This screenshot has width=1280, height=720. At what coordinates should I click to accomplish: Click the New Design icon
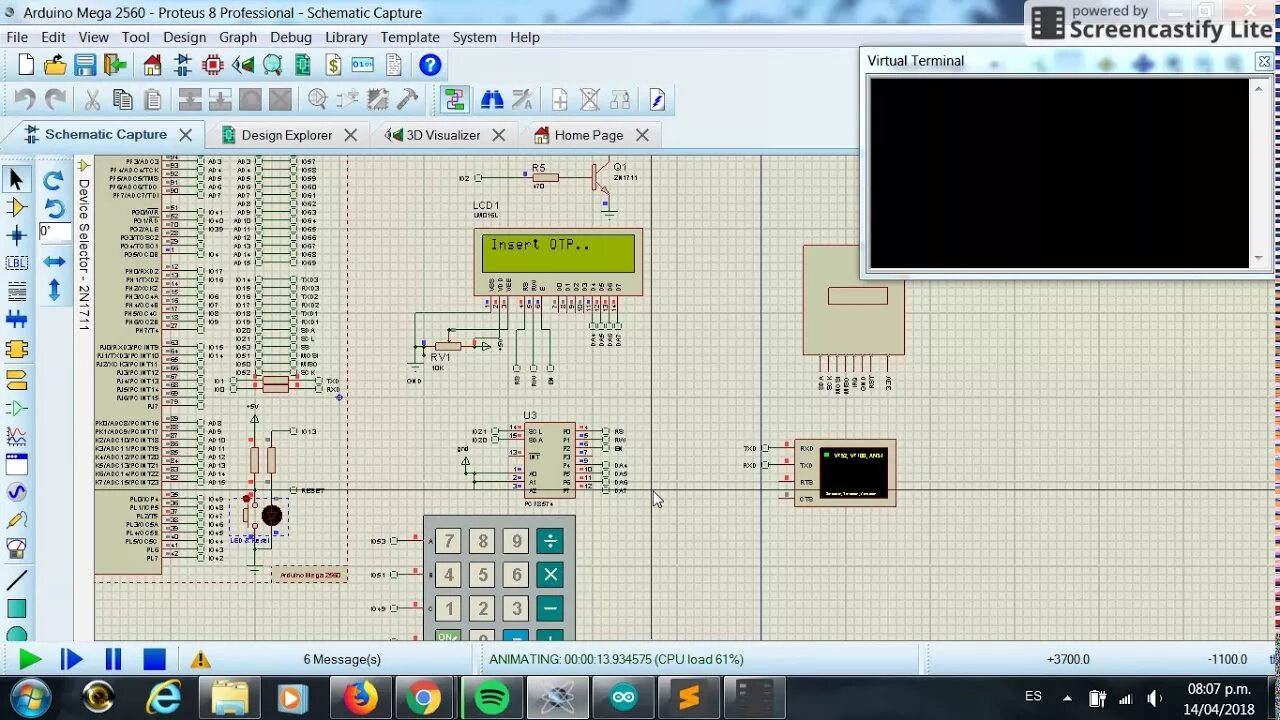26,66
